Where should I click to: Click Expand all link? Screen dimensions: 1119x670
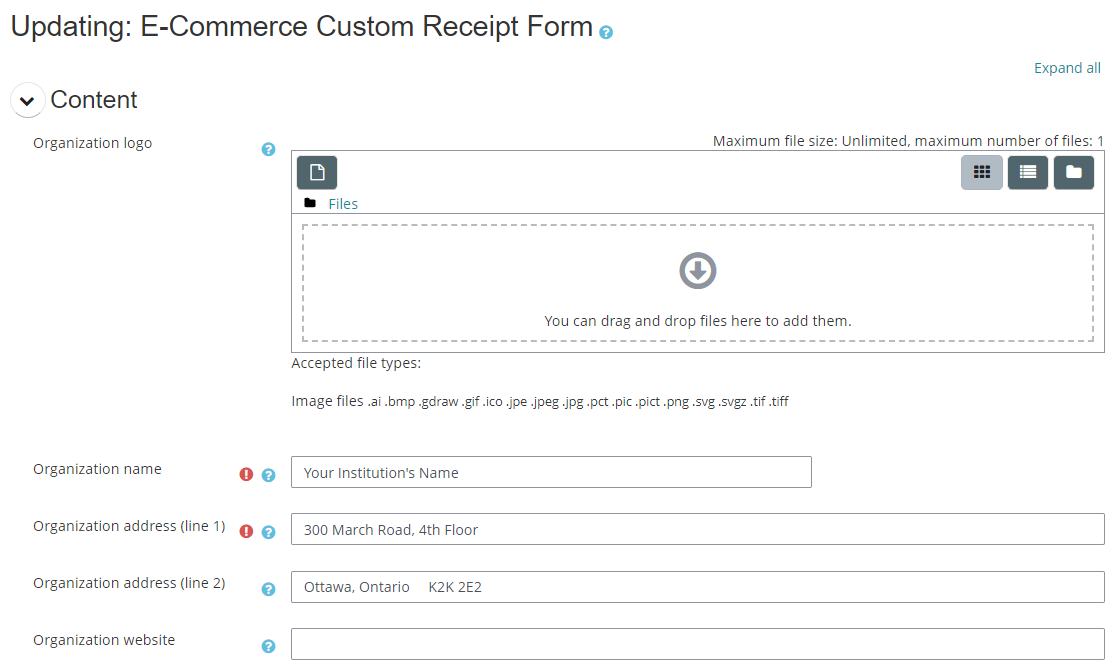point(1067,68)
